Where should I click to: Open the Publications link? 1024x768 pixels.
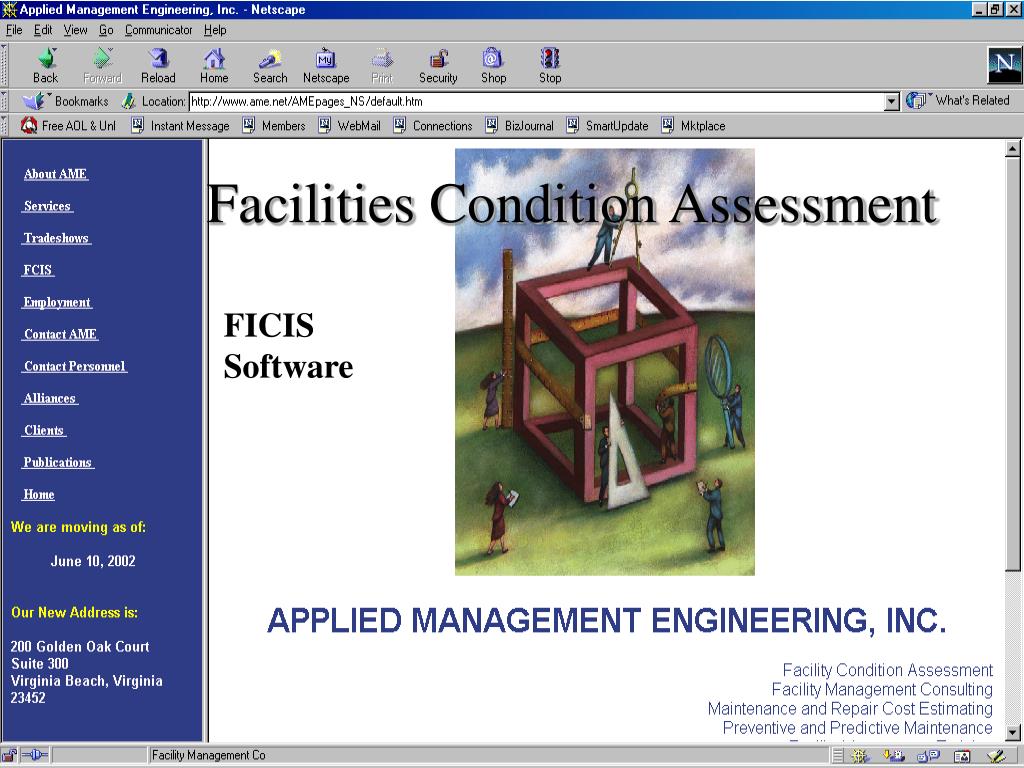point(58,462)
